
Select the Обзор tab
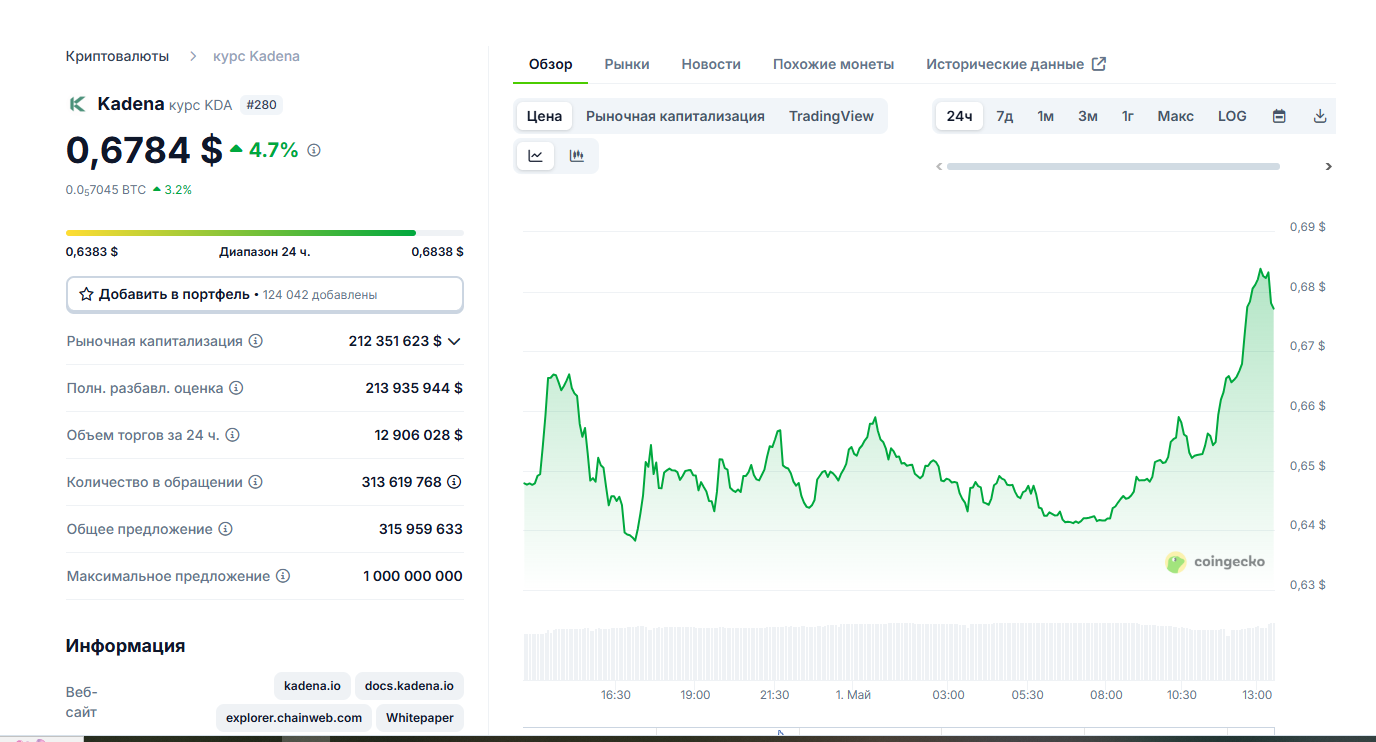(x=551, y=64)
